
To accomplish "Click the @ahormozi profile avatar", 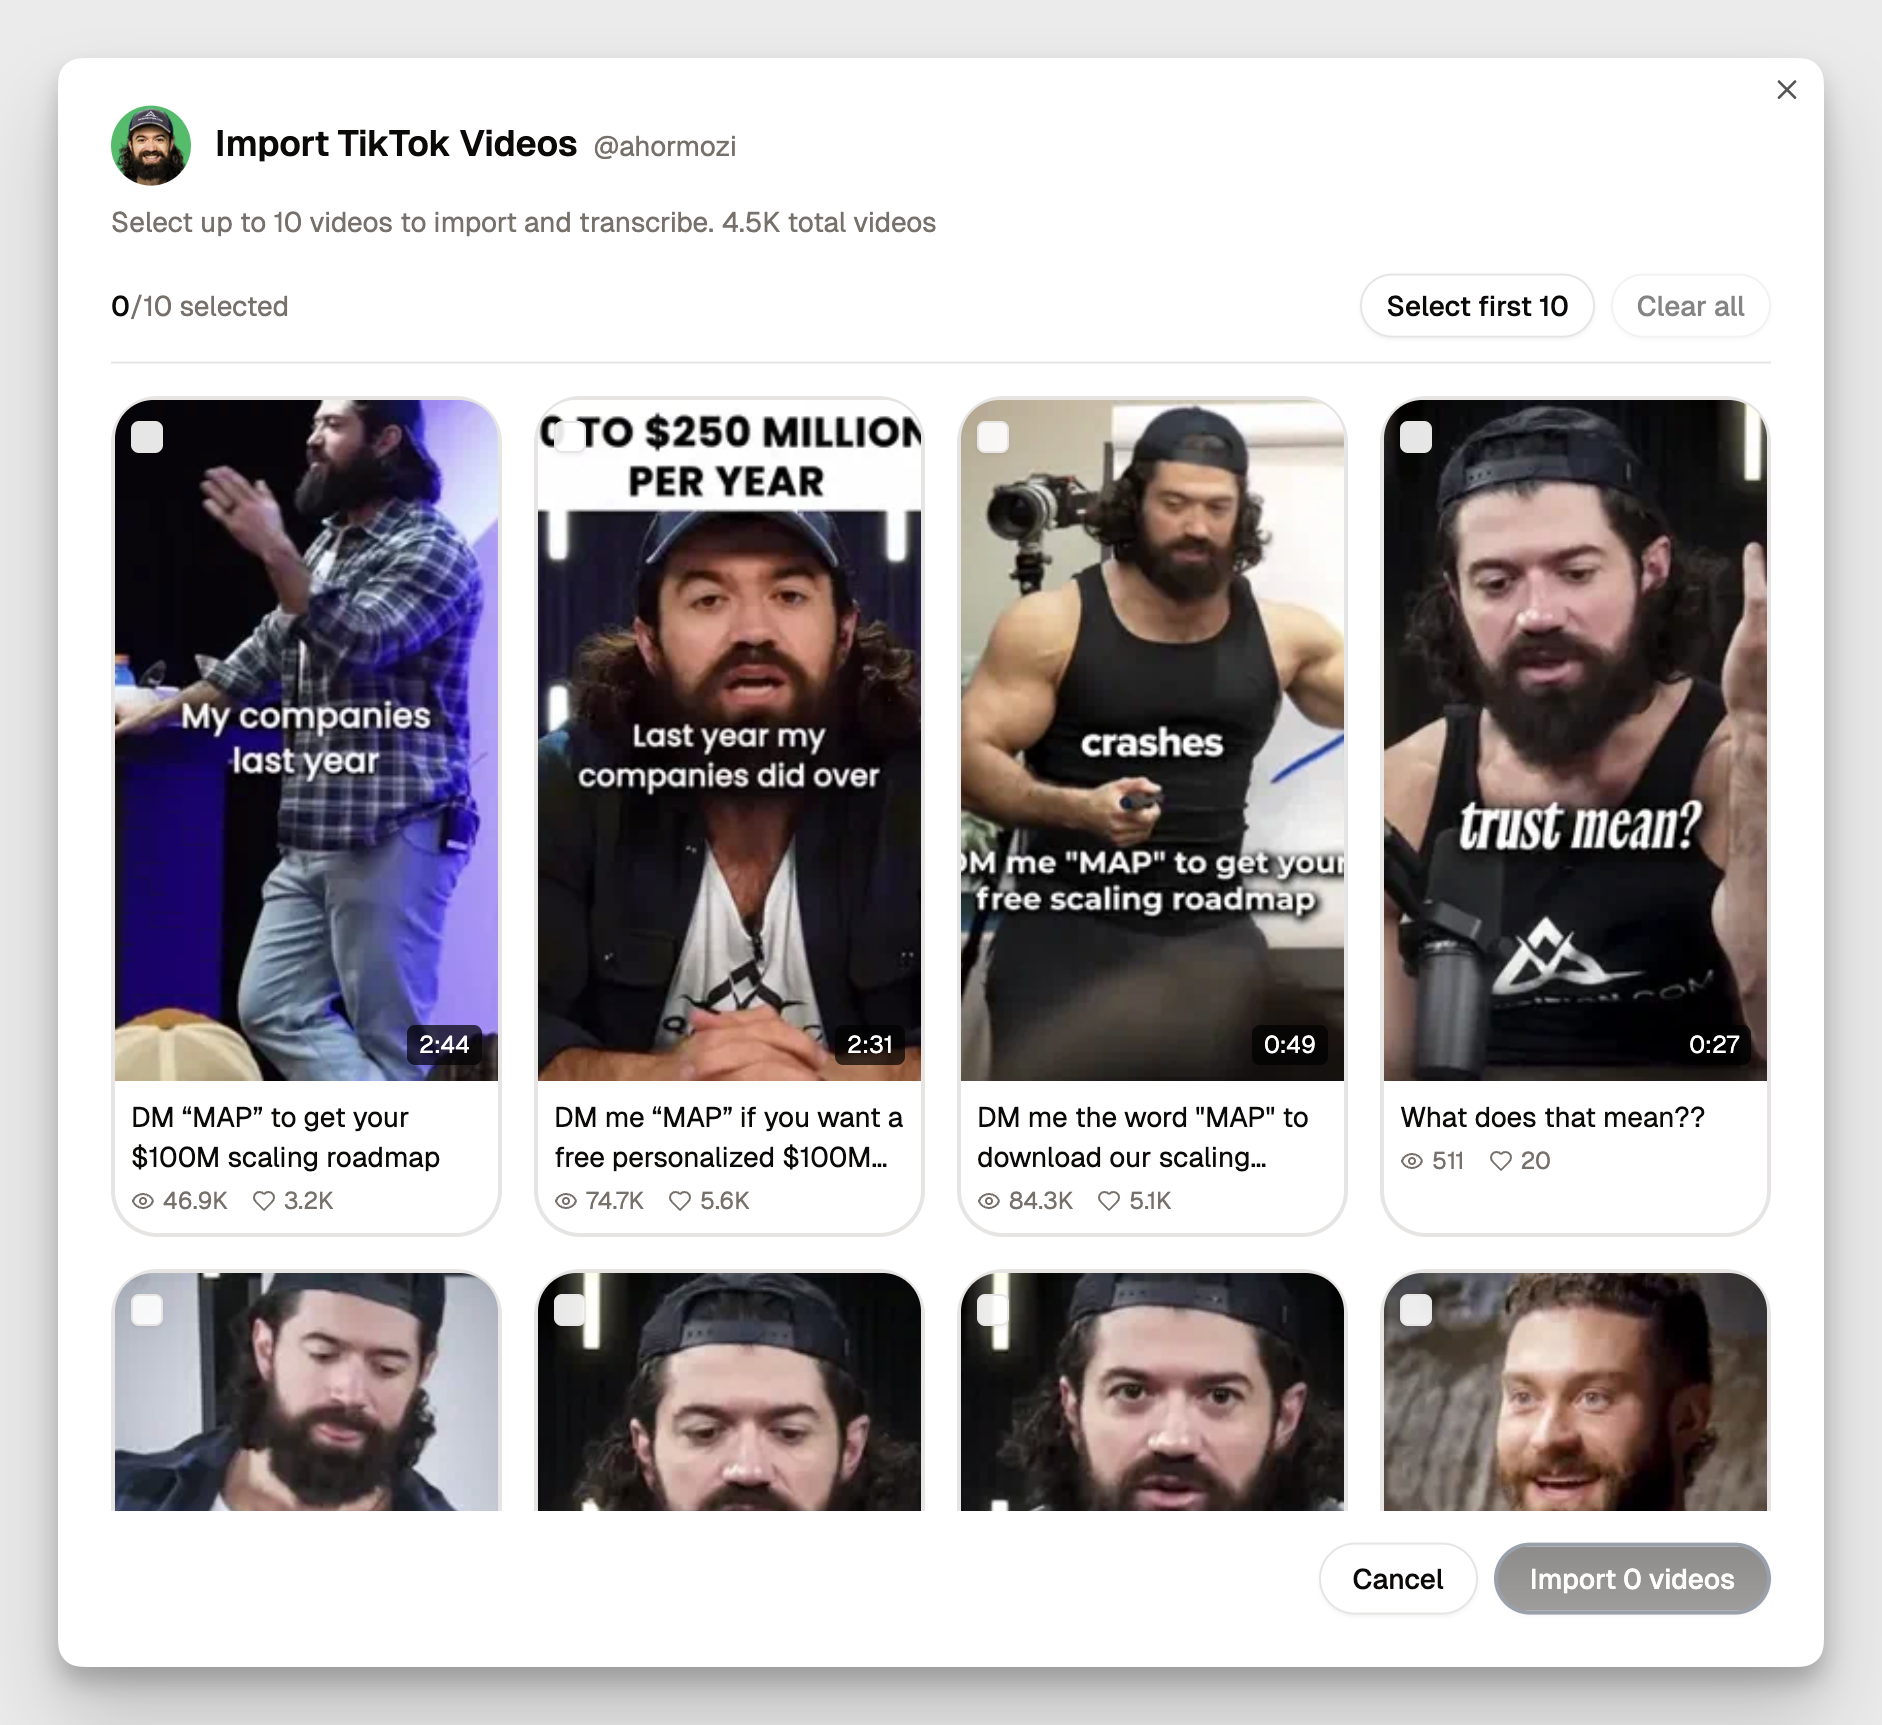I will pos(151,146).
